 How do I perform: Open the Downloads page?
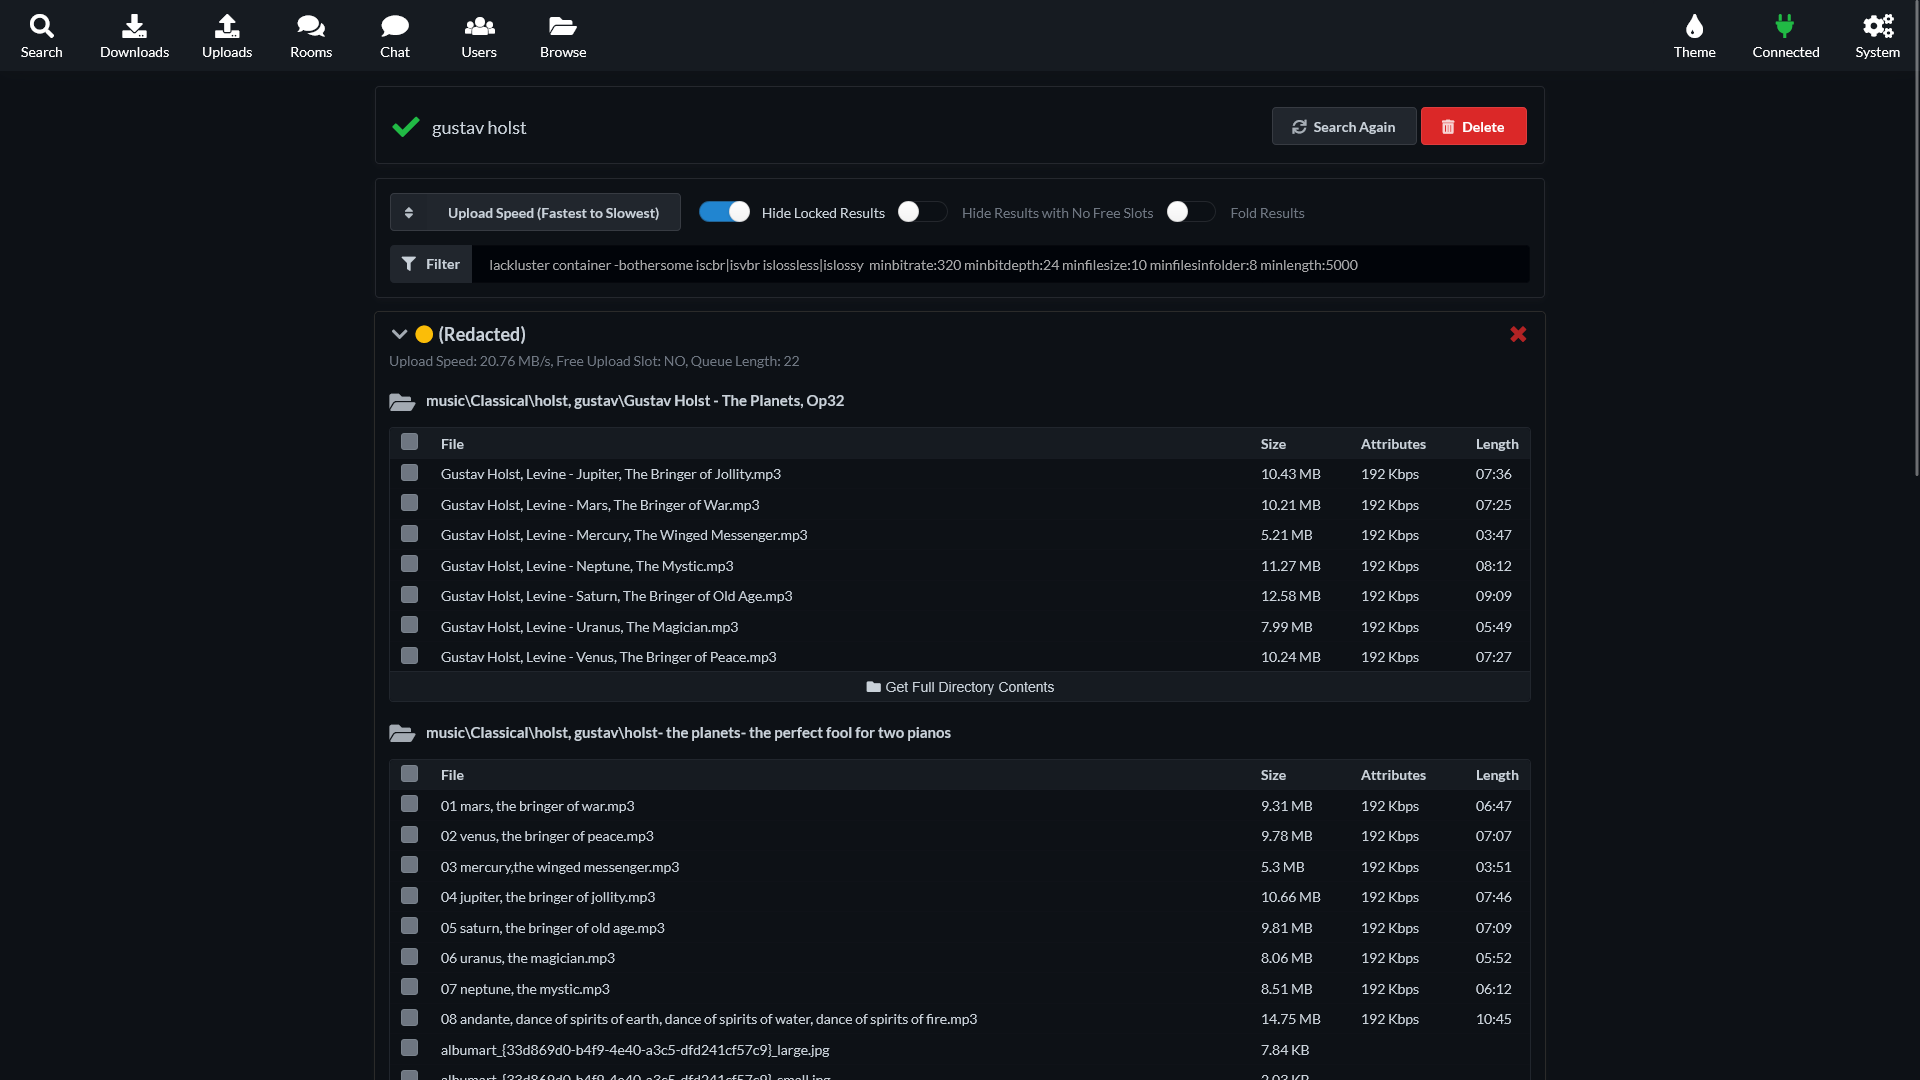click(x=134, y=36)
